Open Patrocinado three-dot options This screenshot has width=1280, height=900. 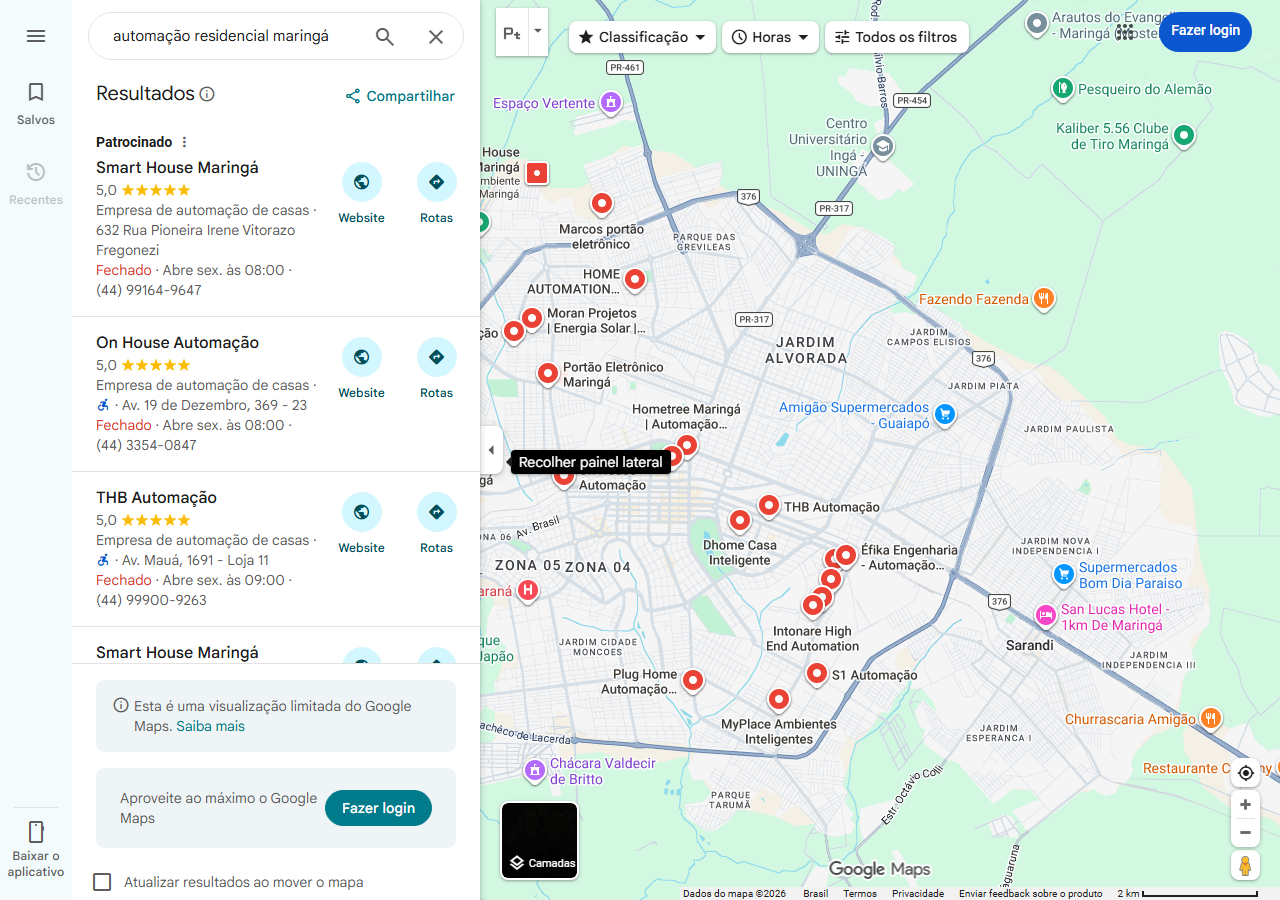point(184,142)
